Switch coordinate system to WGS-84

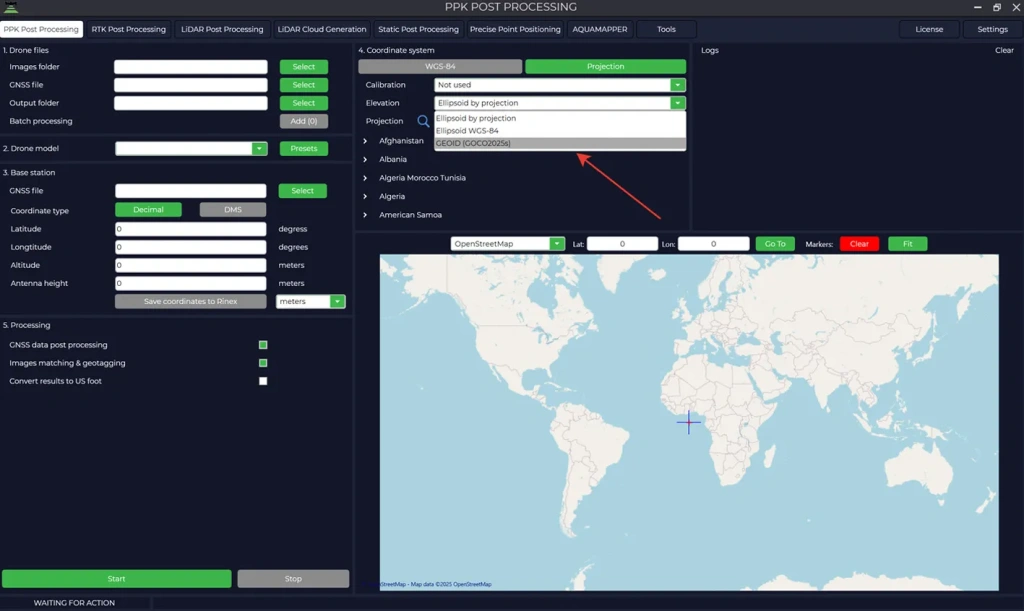click(x=440, y=66)
